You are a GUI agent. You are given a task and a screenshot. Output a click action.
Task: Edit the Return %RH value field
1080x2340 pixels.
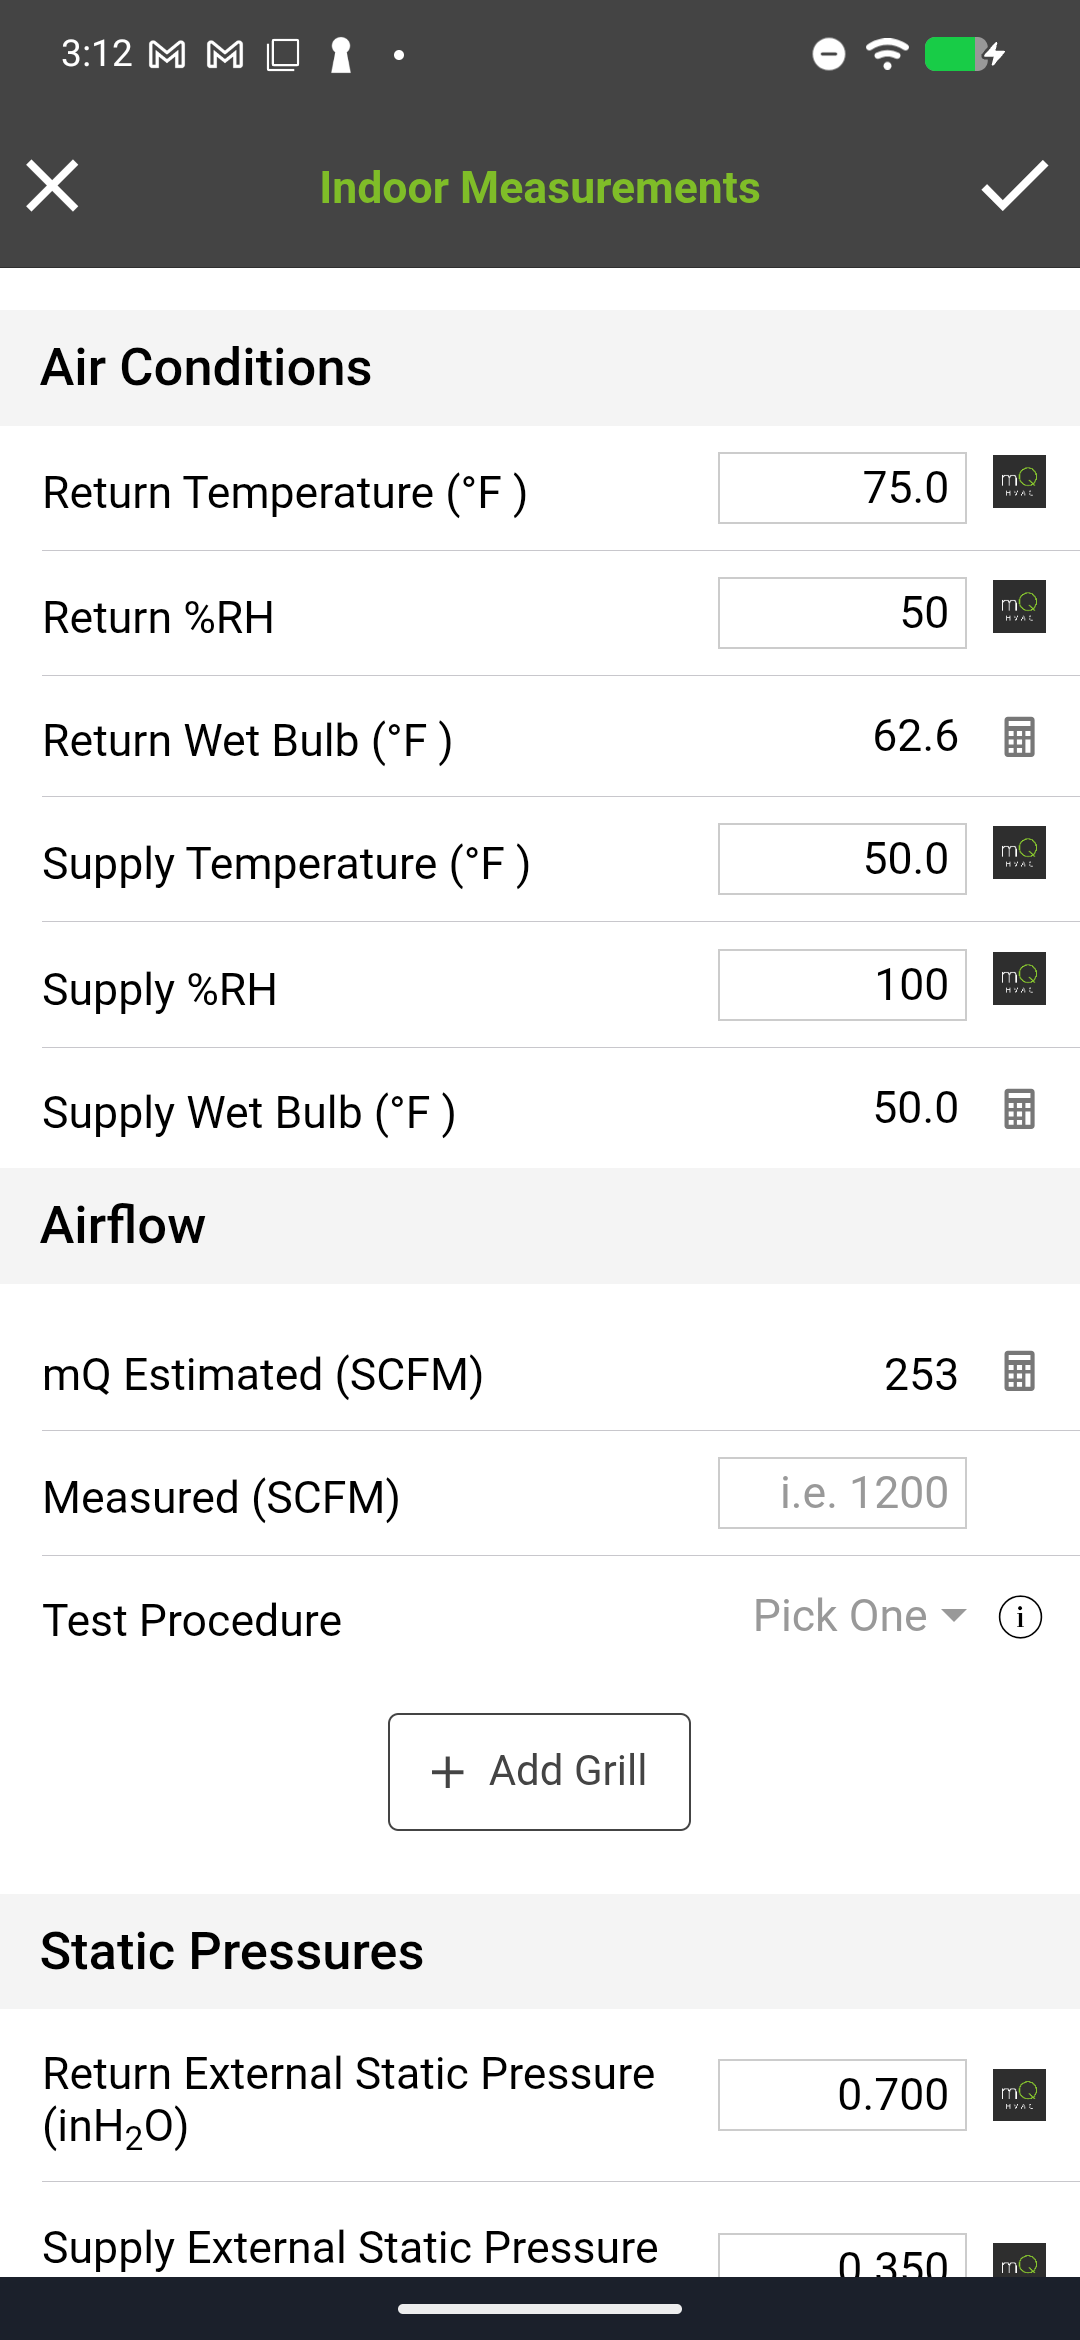842,613
